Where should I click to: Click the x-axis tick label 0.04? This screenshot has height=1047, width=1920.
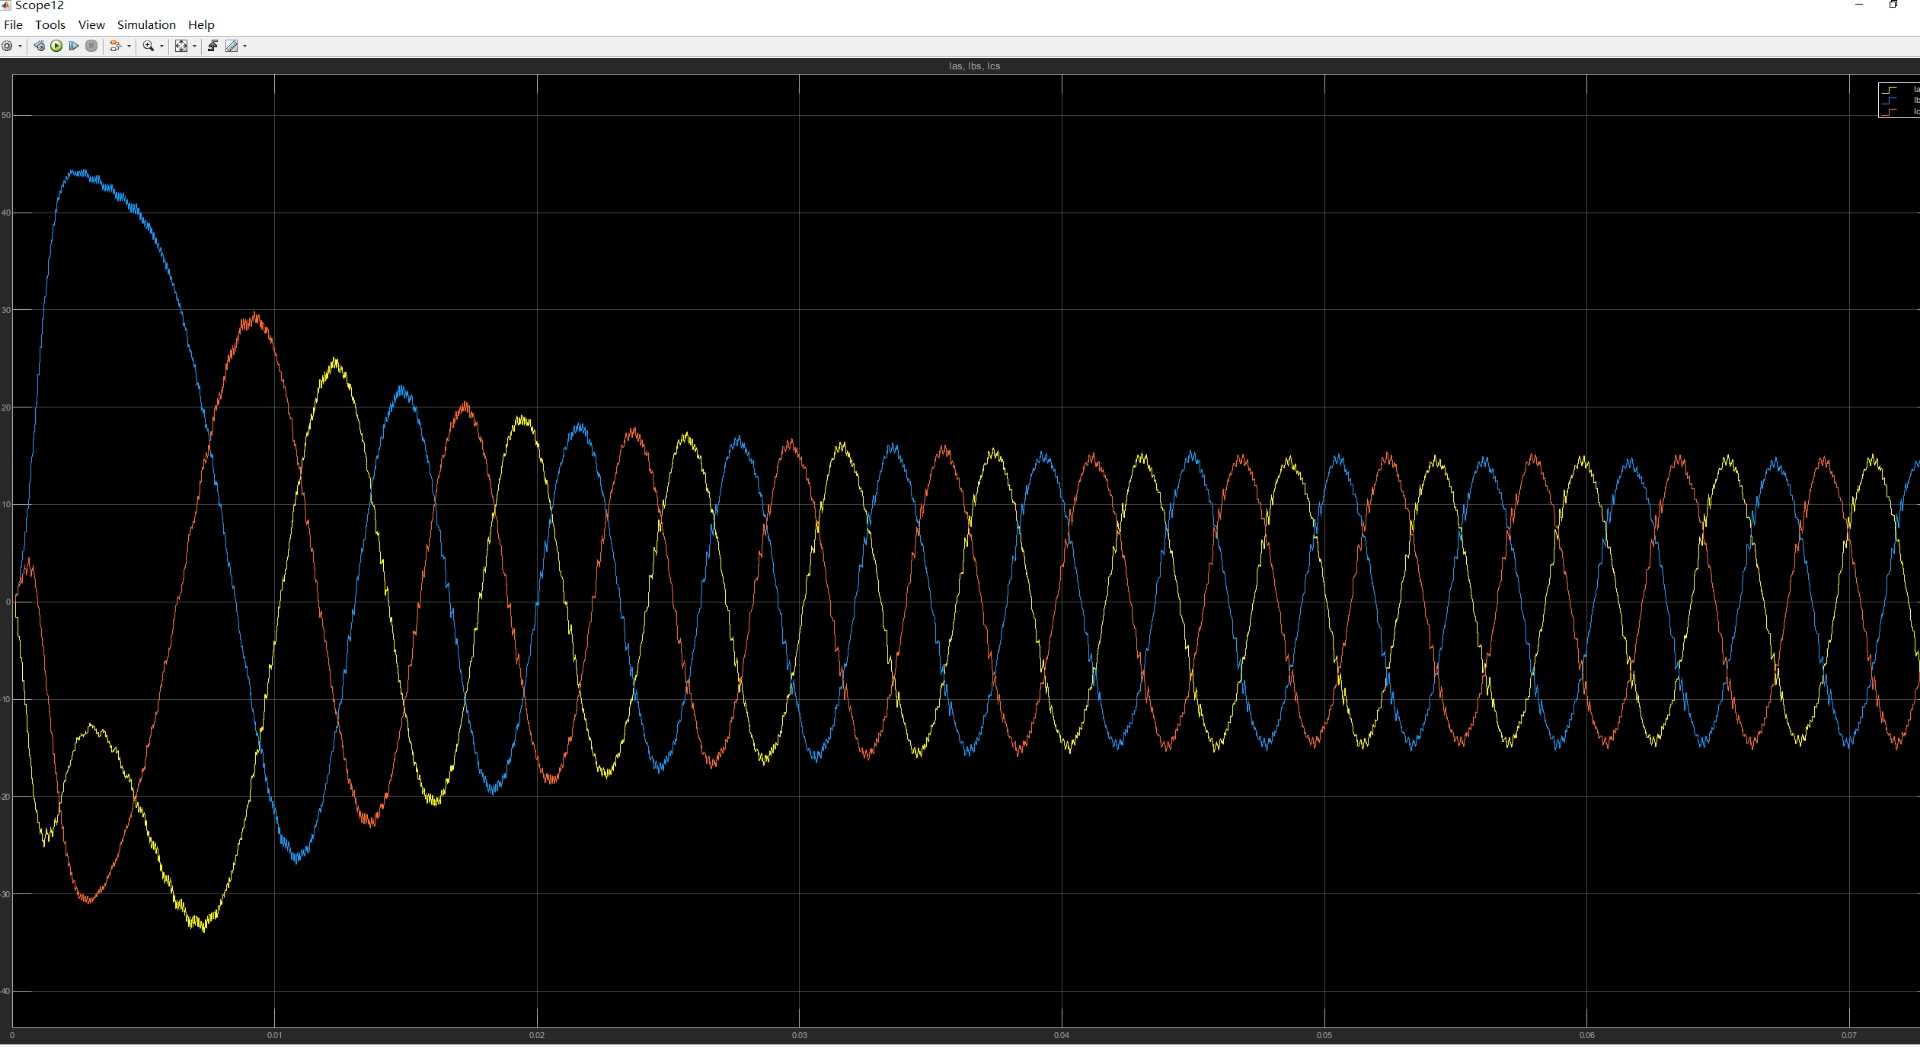[1061, 1035]
